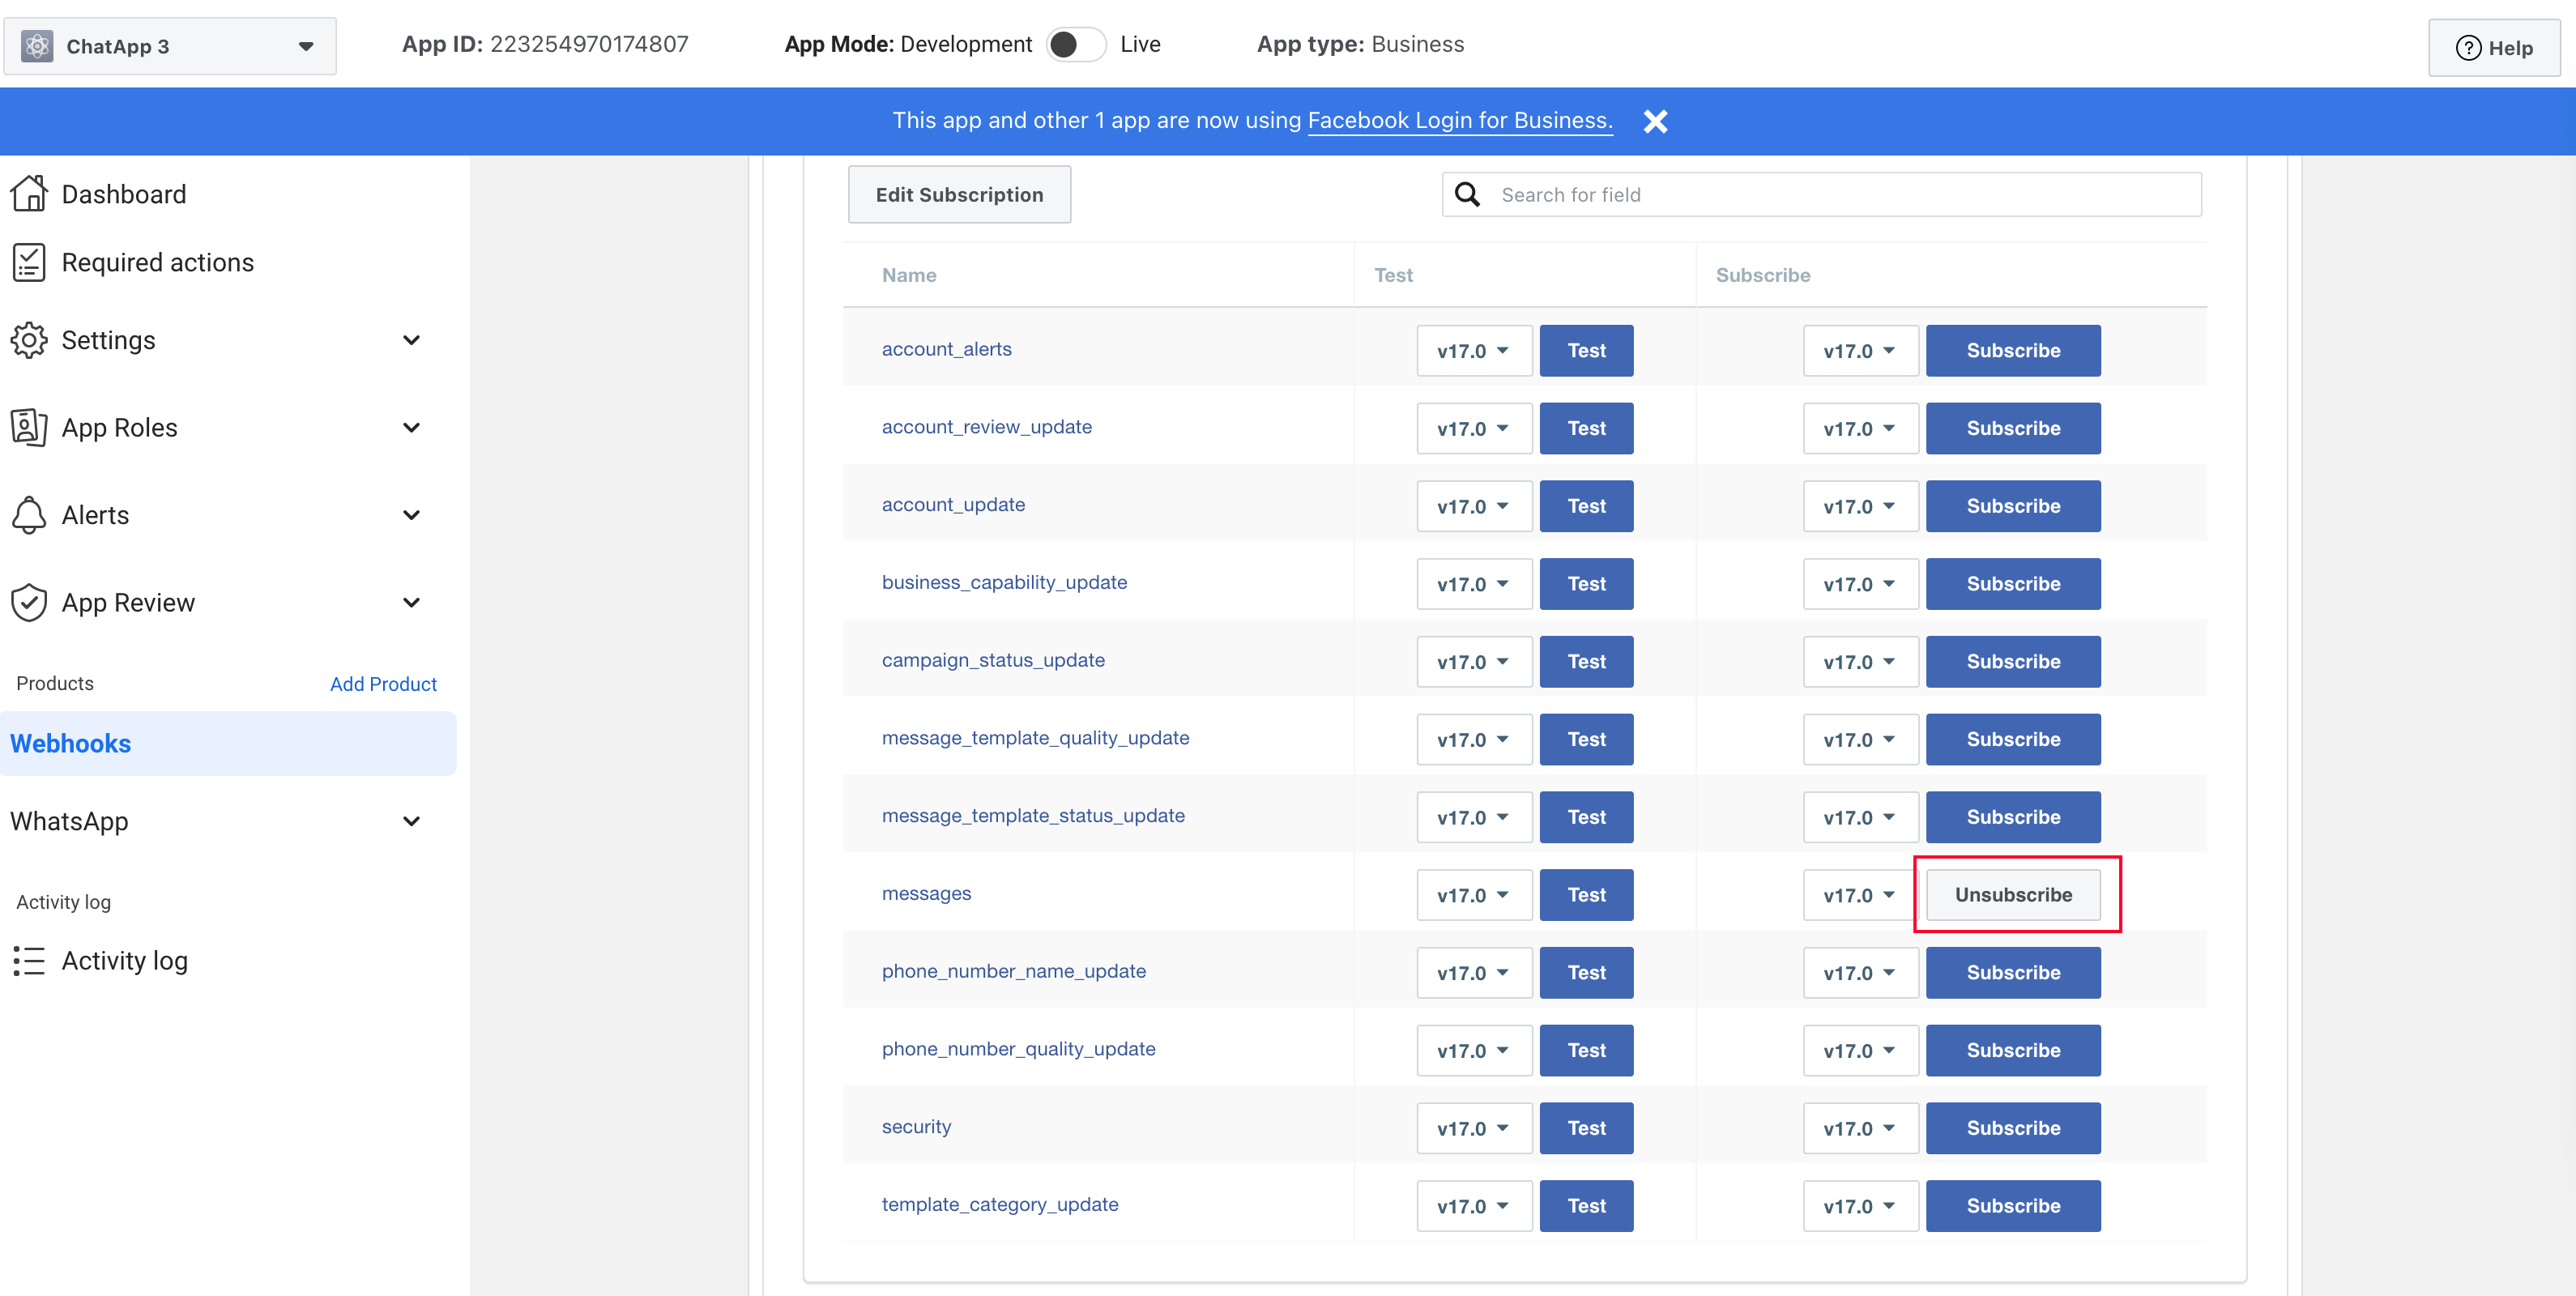Screen dimensions: 2576x1296
Task: Expand the WhatsApp sidebar section
Action: [x=411, y=821]
